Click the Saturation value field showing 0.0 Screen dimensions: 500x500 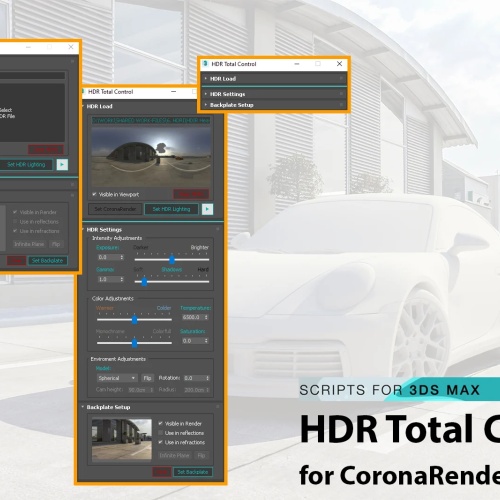pyautogui.click(x=193, y=341)
